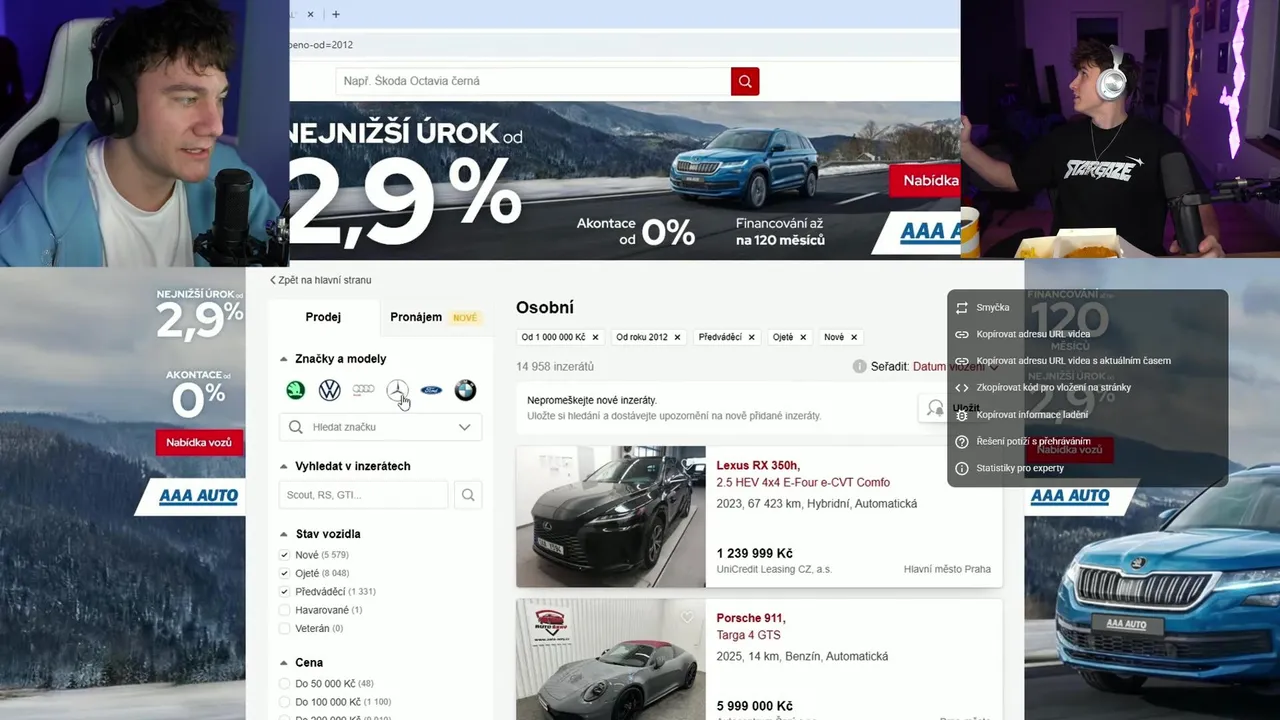The width and height of the screenshot is (1280, 720).
Task: Uncheck the Nové checkbox
Action: (284, 555)
